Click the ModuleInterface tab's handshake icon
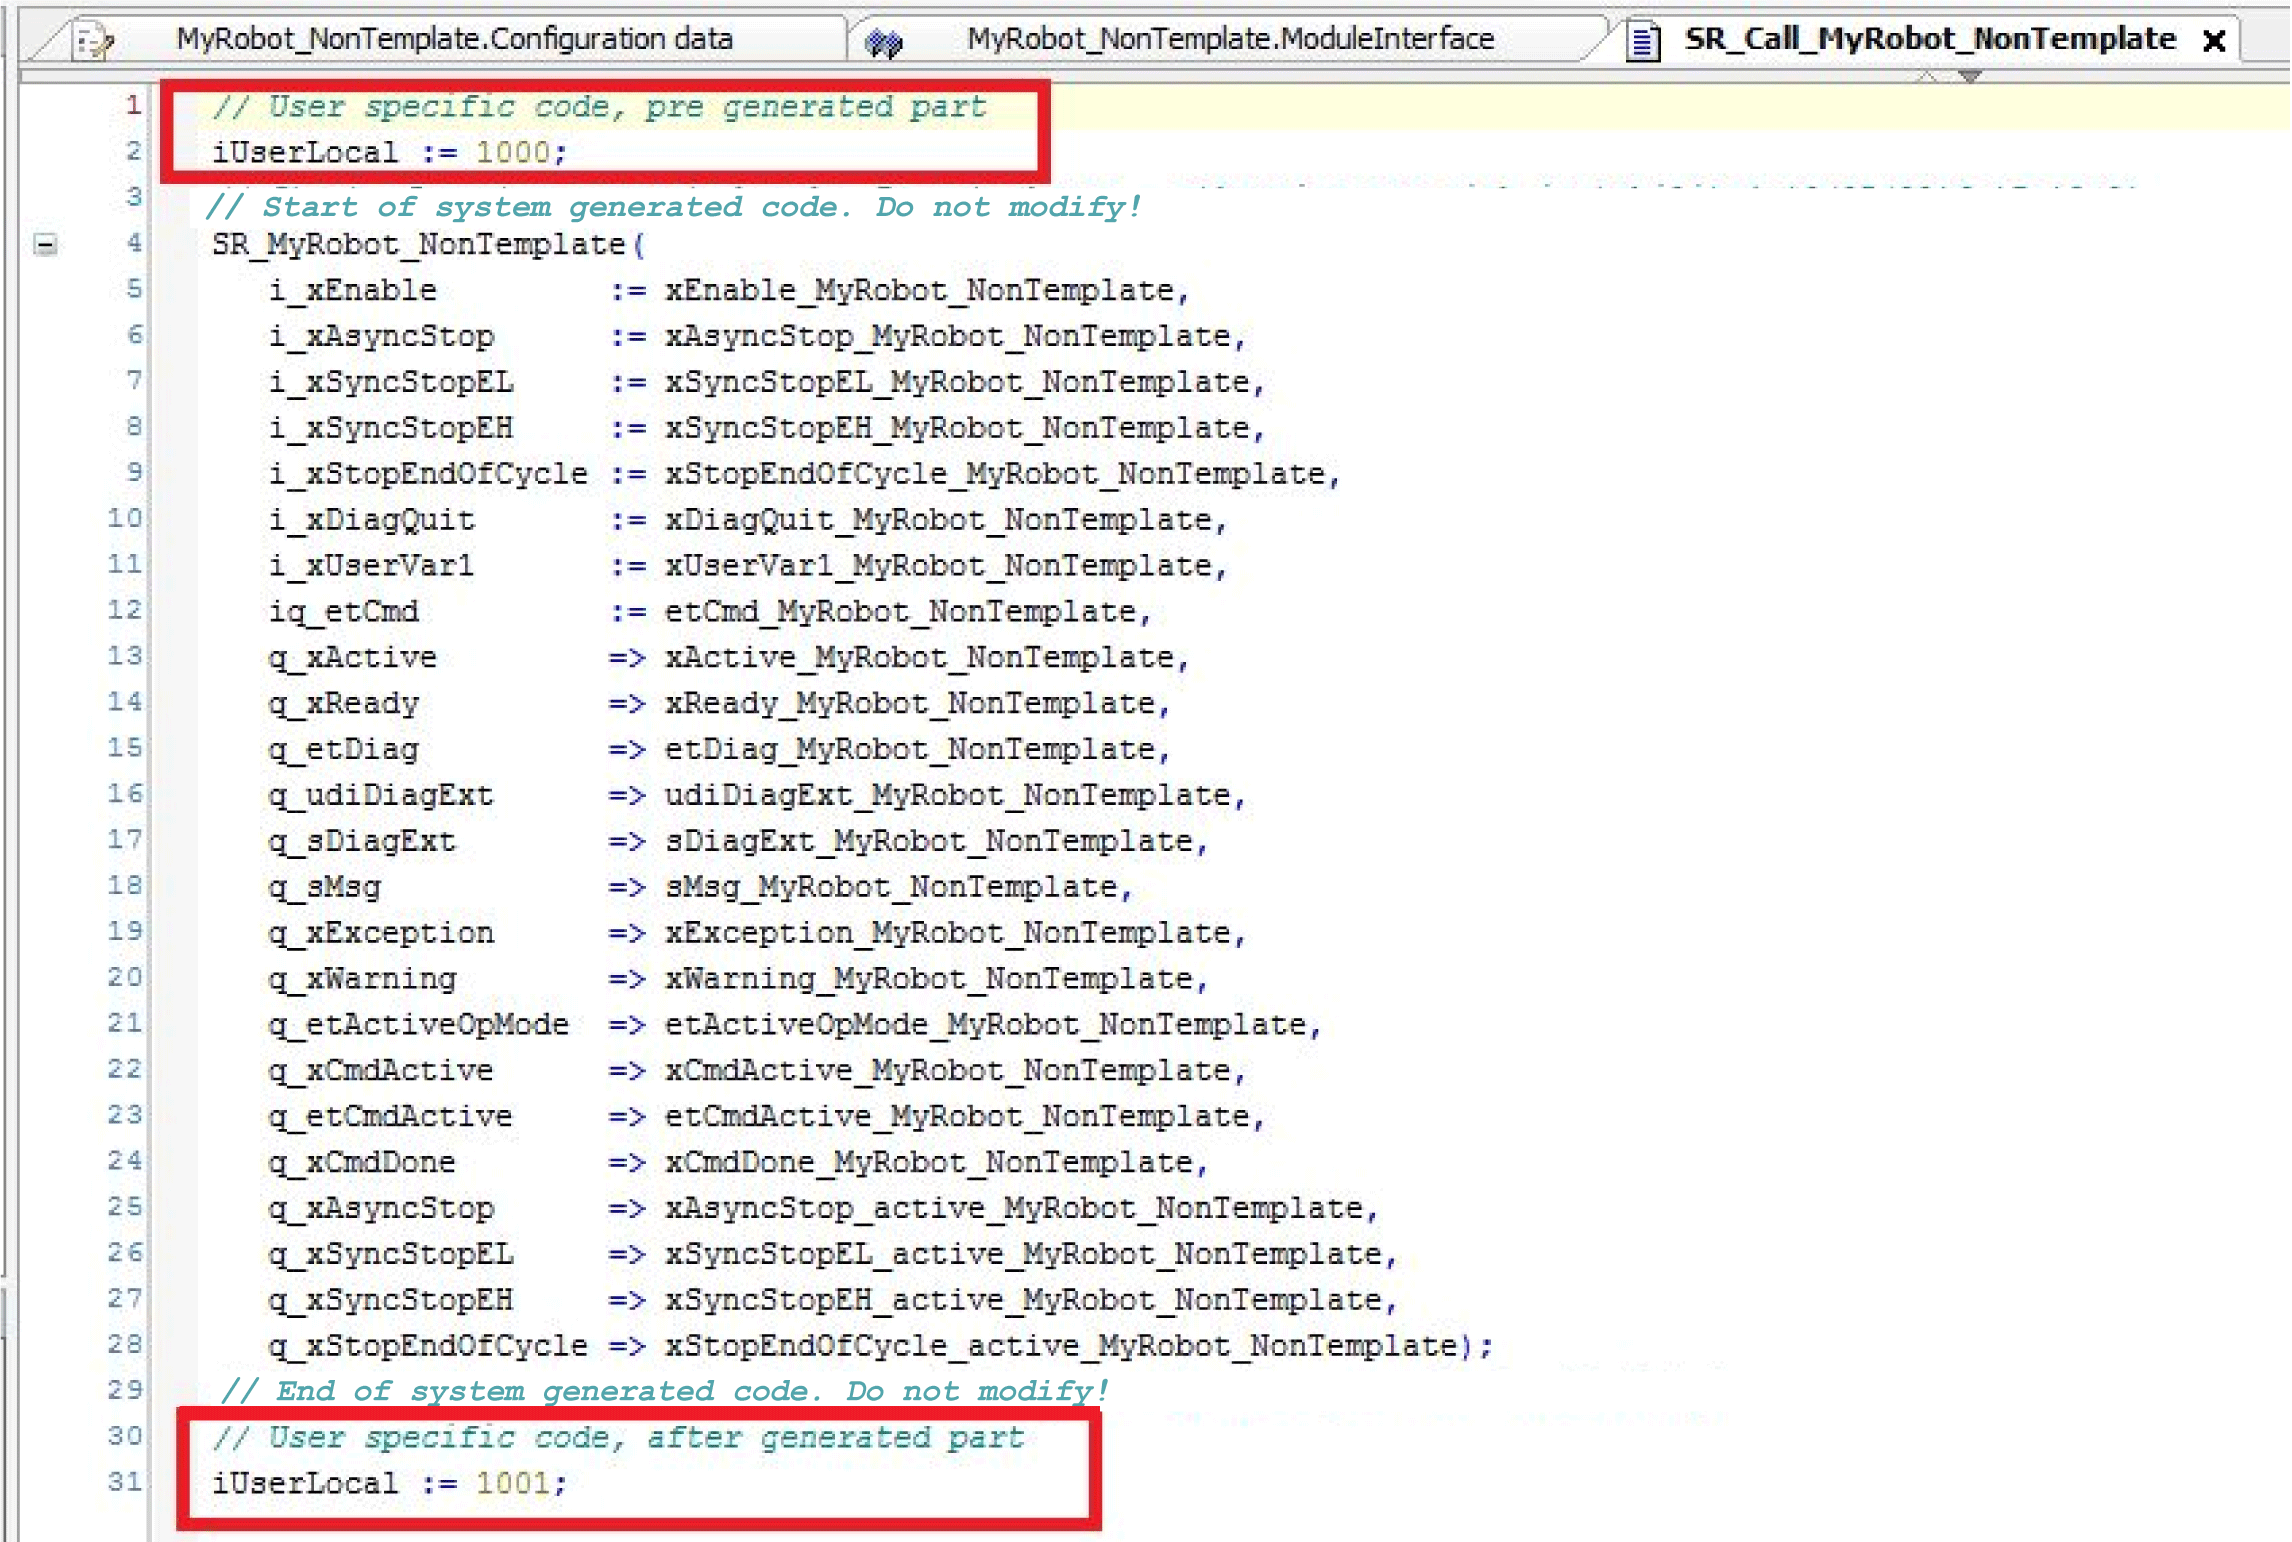2292x1542 pixels. click(x=883, y=42)
